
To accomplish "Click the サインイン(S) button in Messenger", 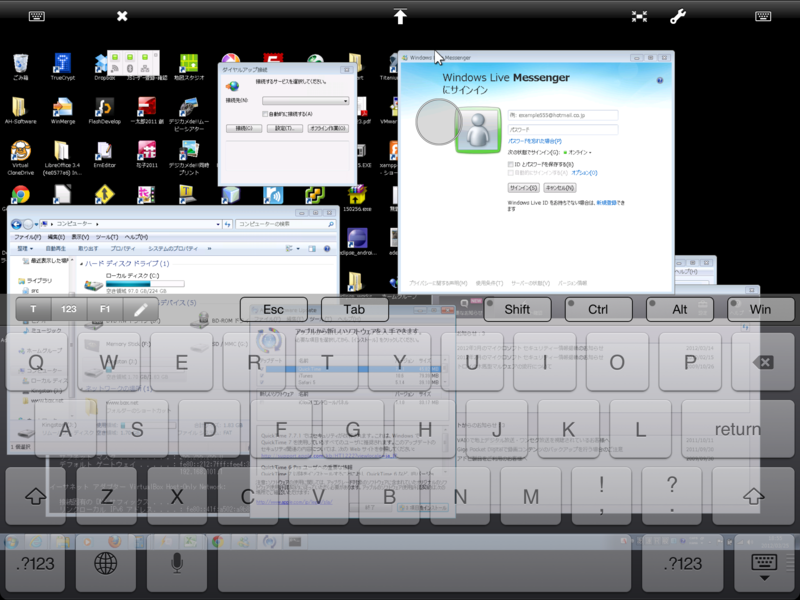I will coord(523,188).
